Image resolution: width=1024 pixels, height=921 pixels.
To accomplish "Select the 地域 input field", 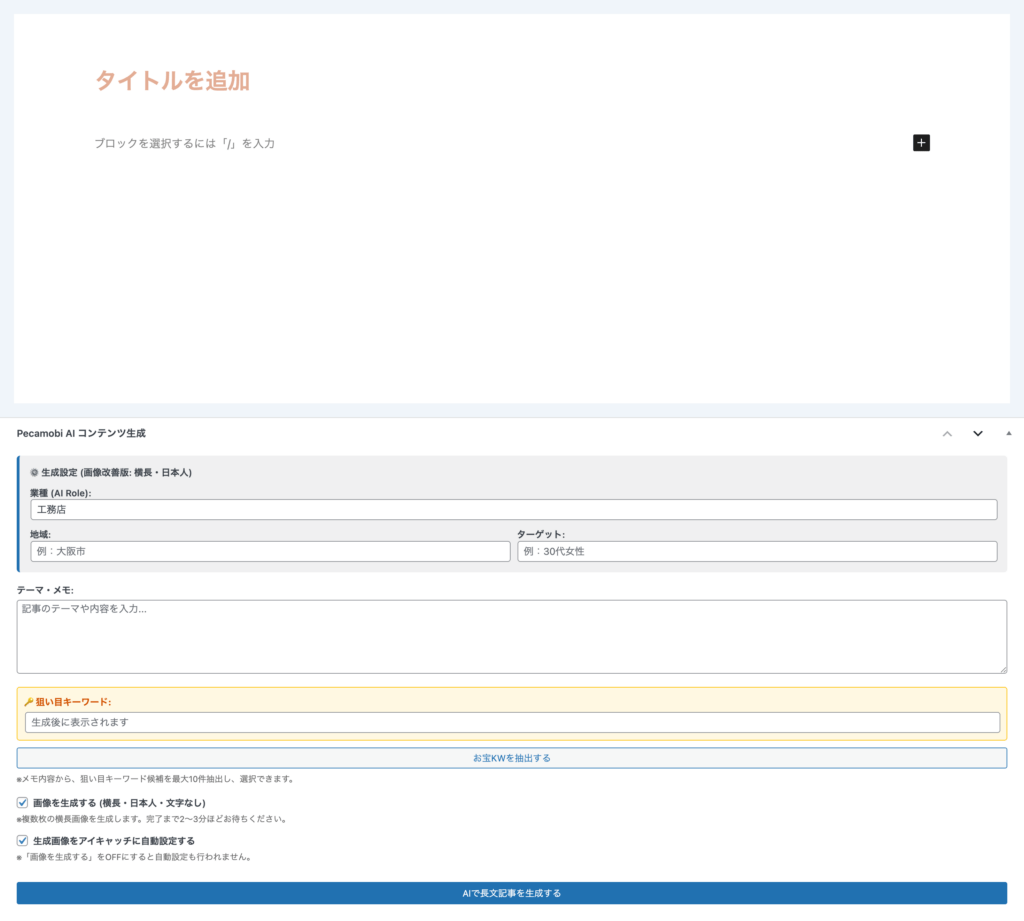I will 270,552.
